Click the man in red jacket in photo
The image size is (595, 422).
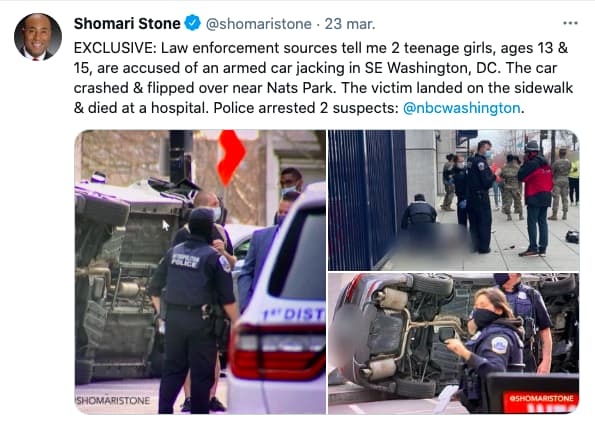coord(536,199)
